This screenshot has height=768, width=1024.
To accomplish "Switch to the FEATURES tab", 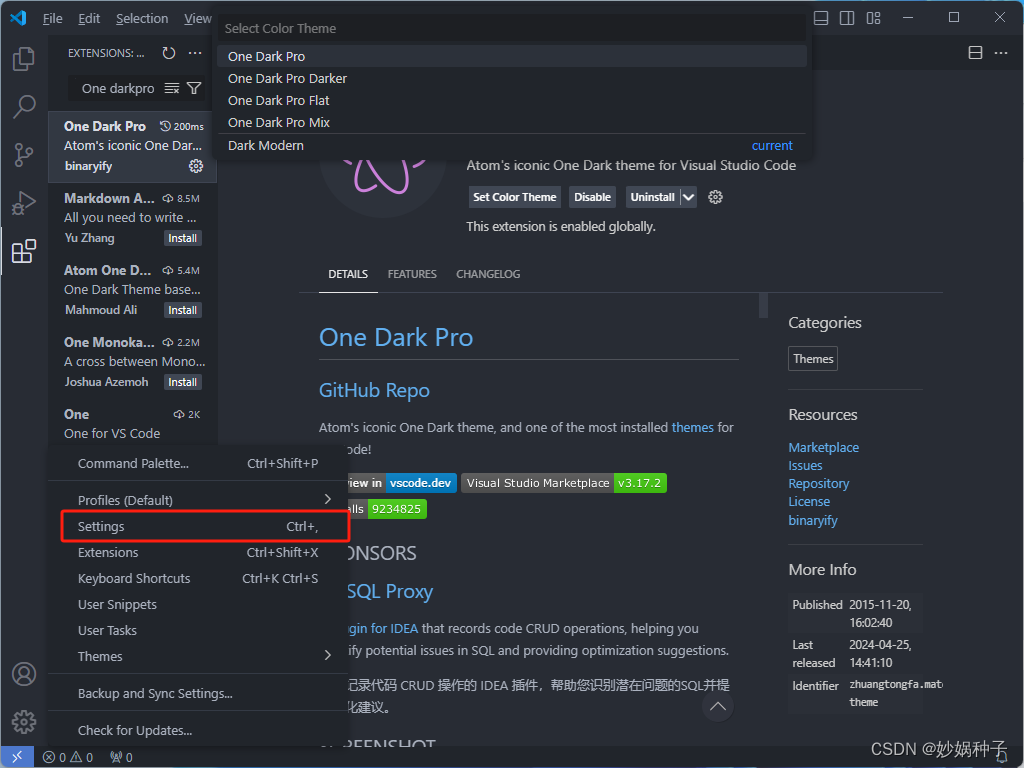I will coord(412,274).
